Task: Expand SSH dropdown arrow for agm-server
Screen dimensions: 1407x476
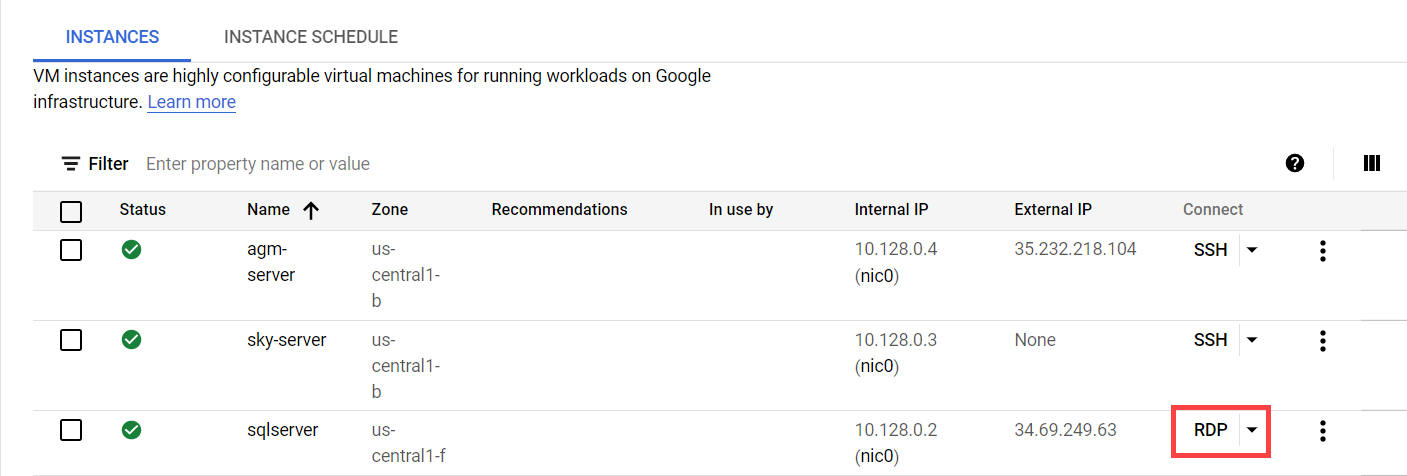Action: [1252, 250]
